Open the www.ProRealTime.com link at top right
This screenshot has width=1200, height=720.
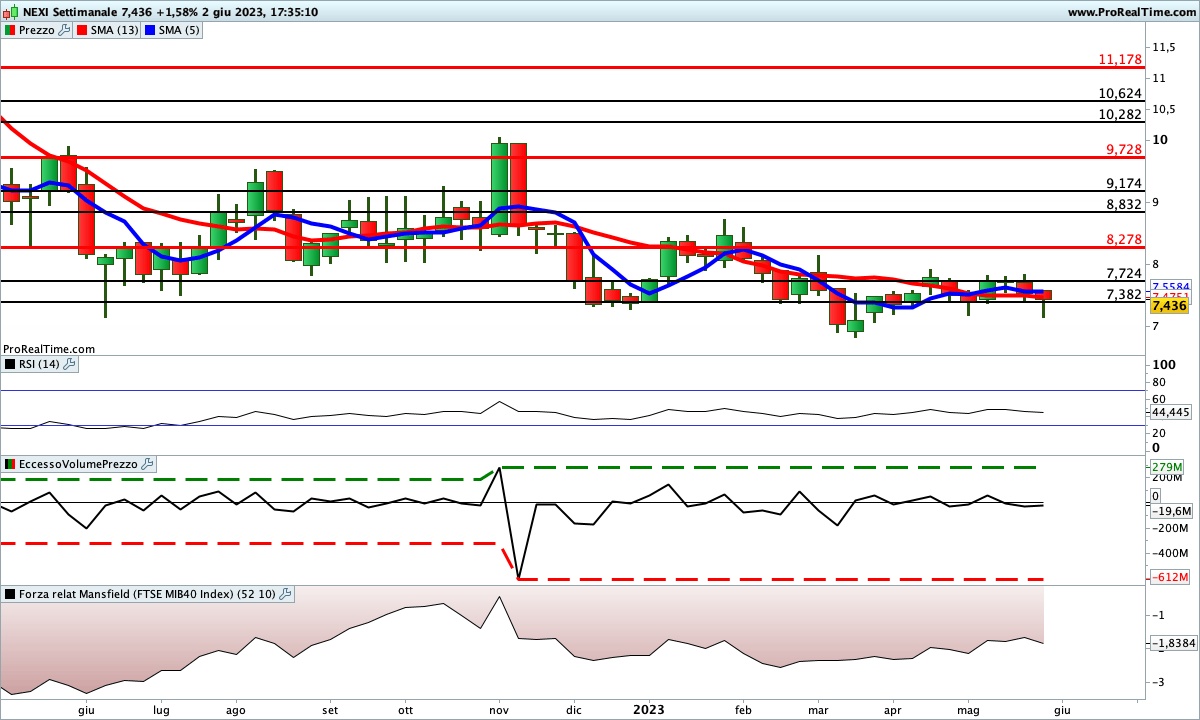coord(1132,11)
